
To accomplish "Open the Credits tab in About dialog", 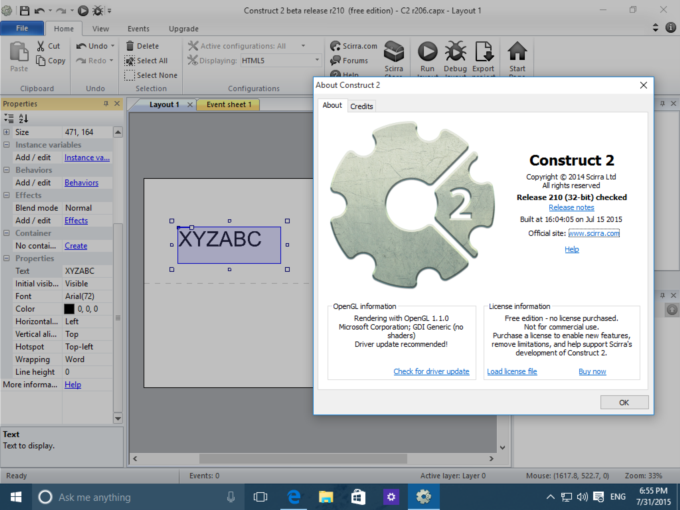I will click(x=361, y=106).
